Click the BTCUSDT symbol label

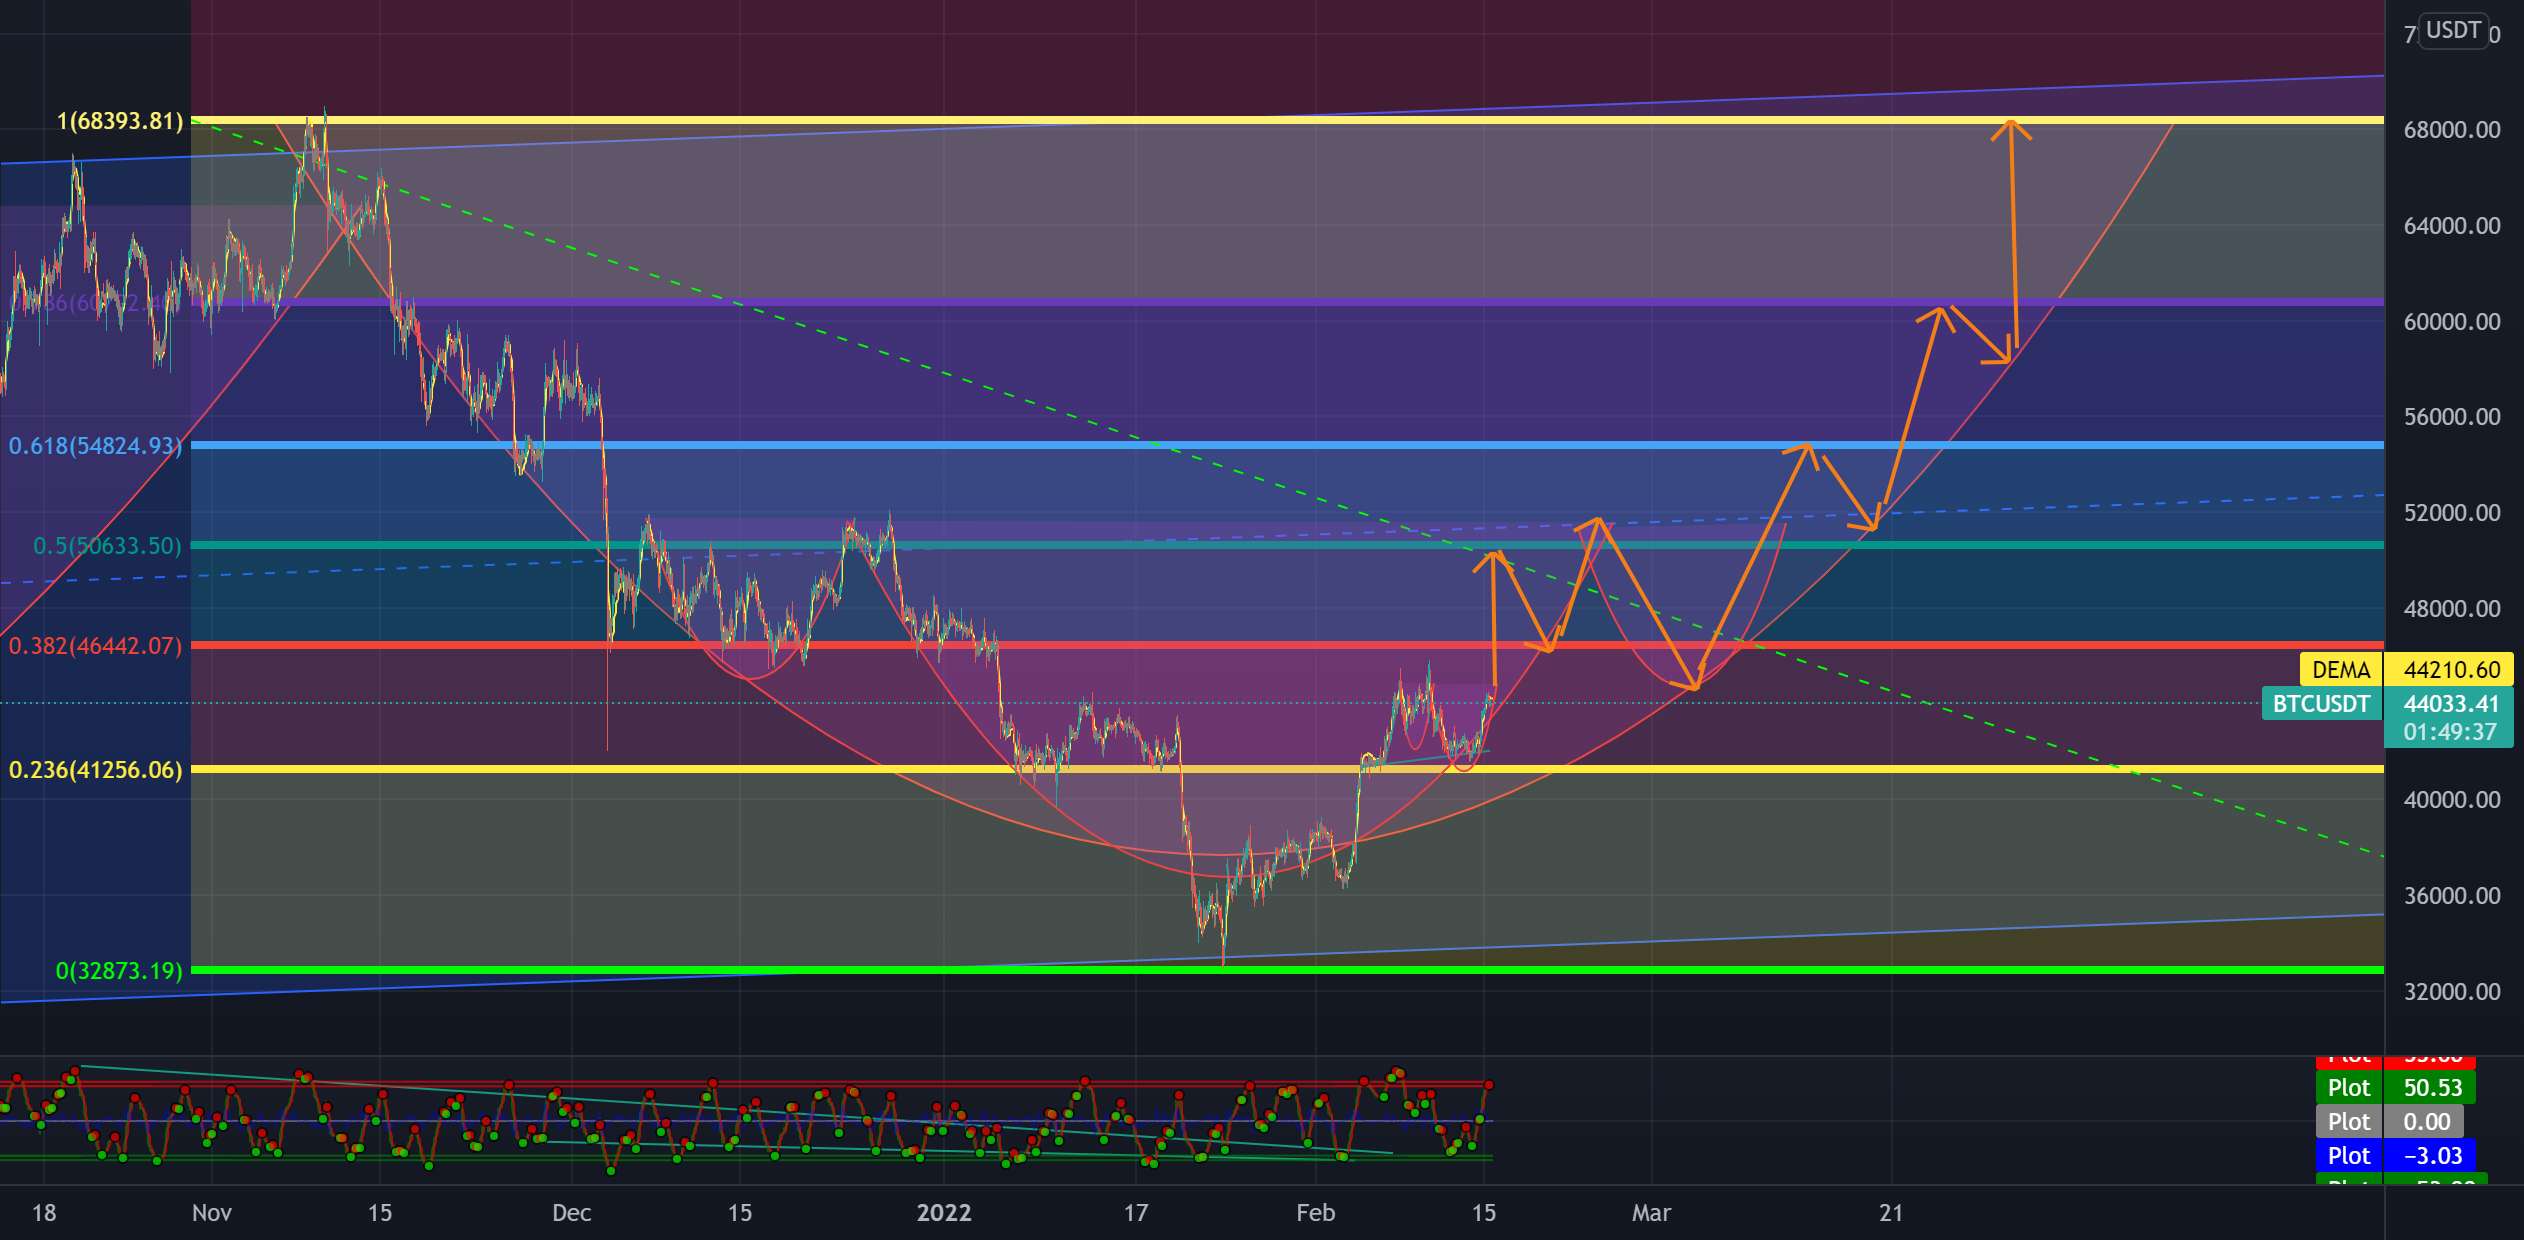click(2321, 703)
